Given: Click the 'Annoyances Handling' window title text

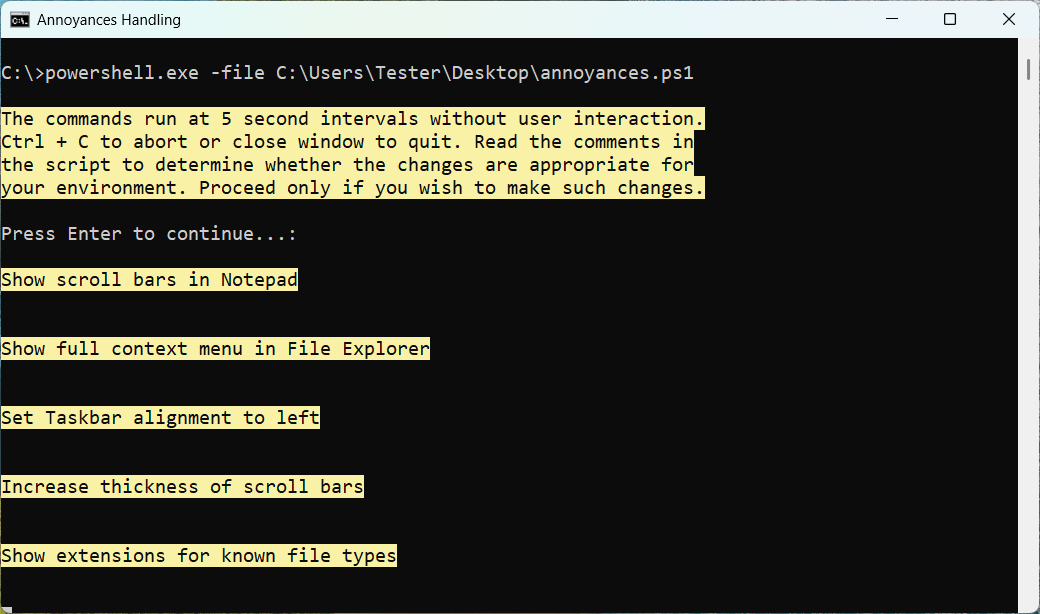Looking at the screenshot, I should (109, 19).
